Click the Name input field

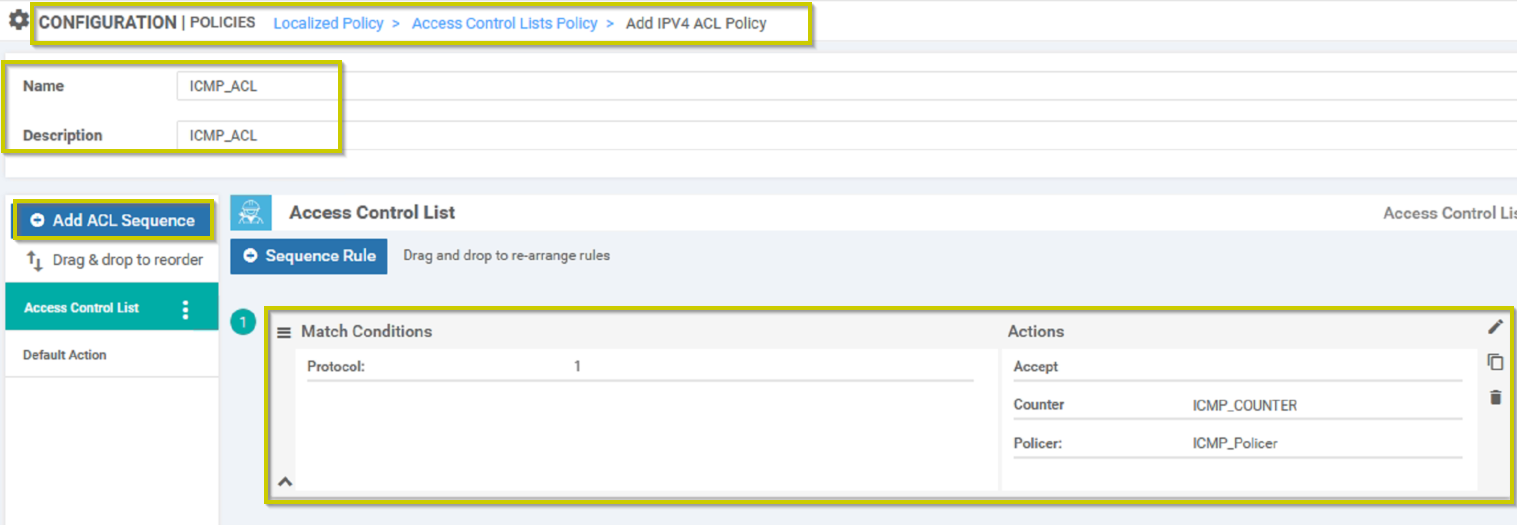[x=846, y=86]
